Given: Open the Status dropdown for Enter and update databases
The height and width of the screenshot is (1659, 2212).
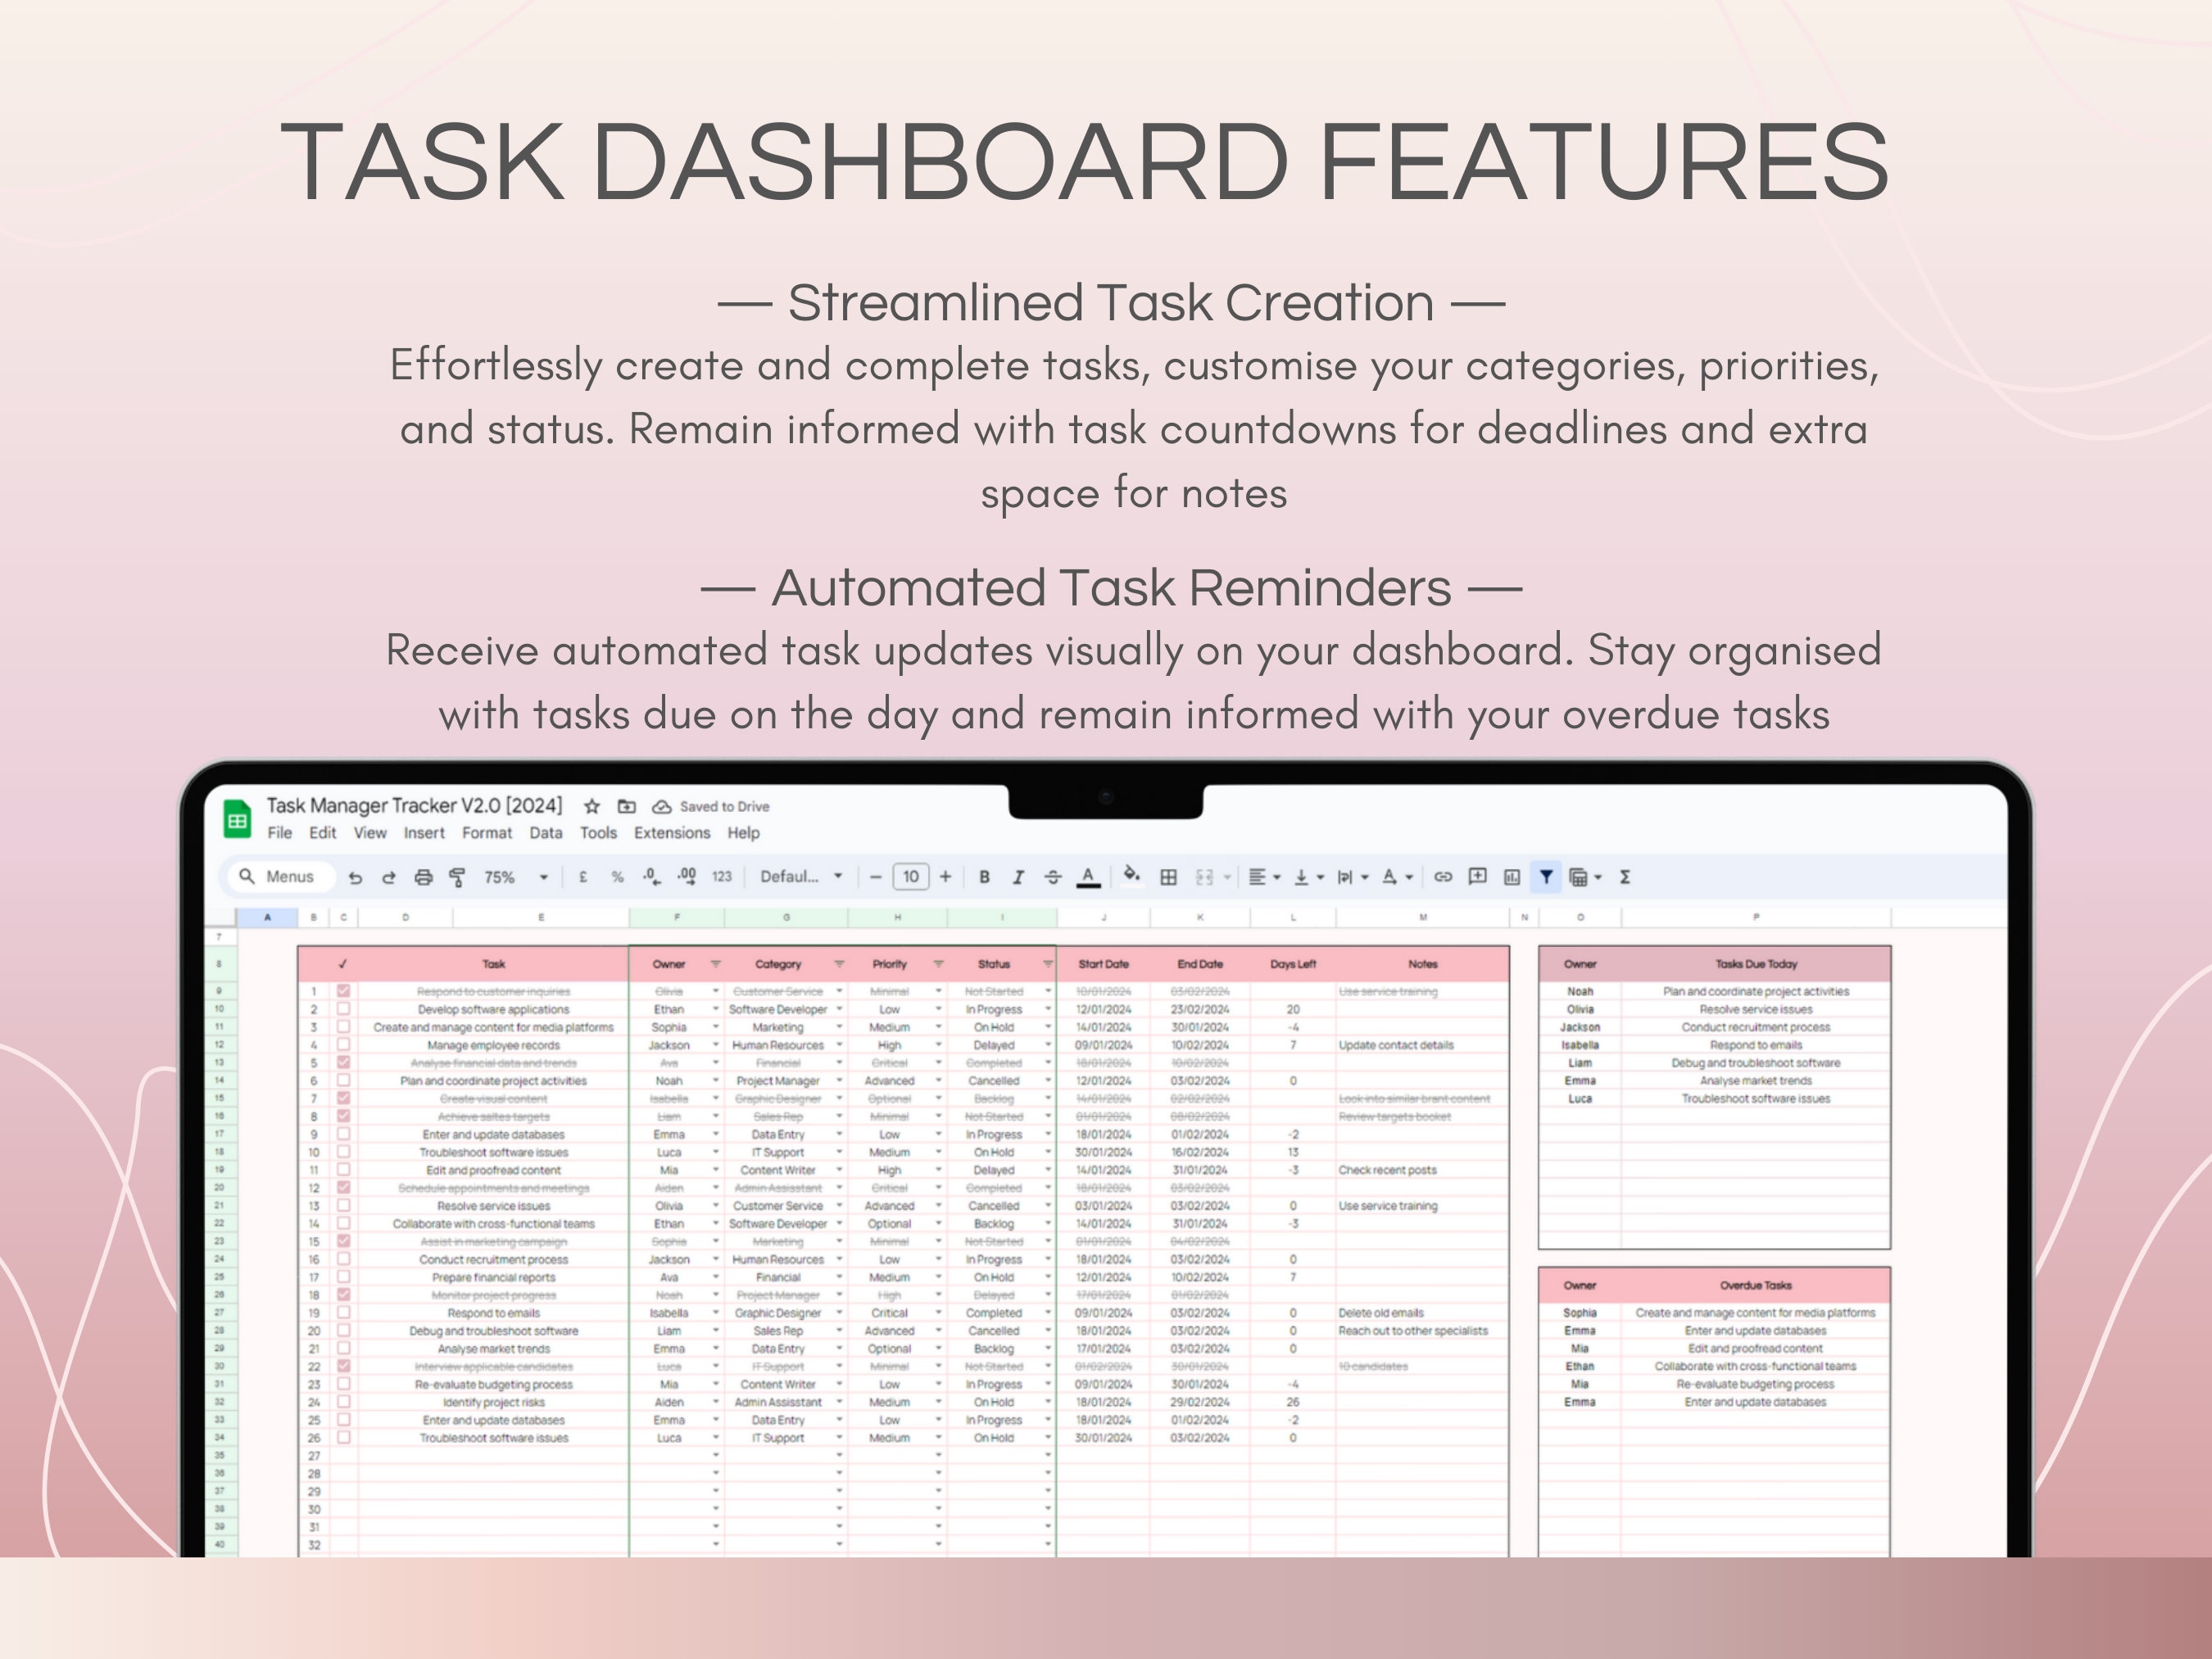Looking at the screenshot, I should (x=1049, y=1134).
